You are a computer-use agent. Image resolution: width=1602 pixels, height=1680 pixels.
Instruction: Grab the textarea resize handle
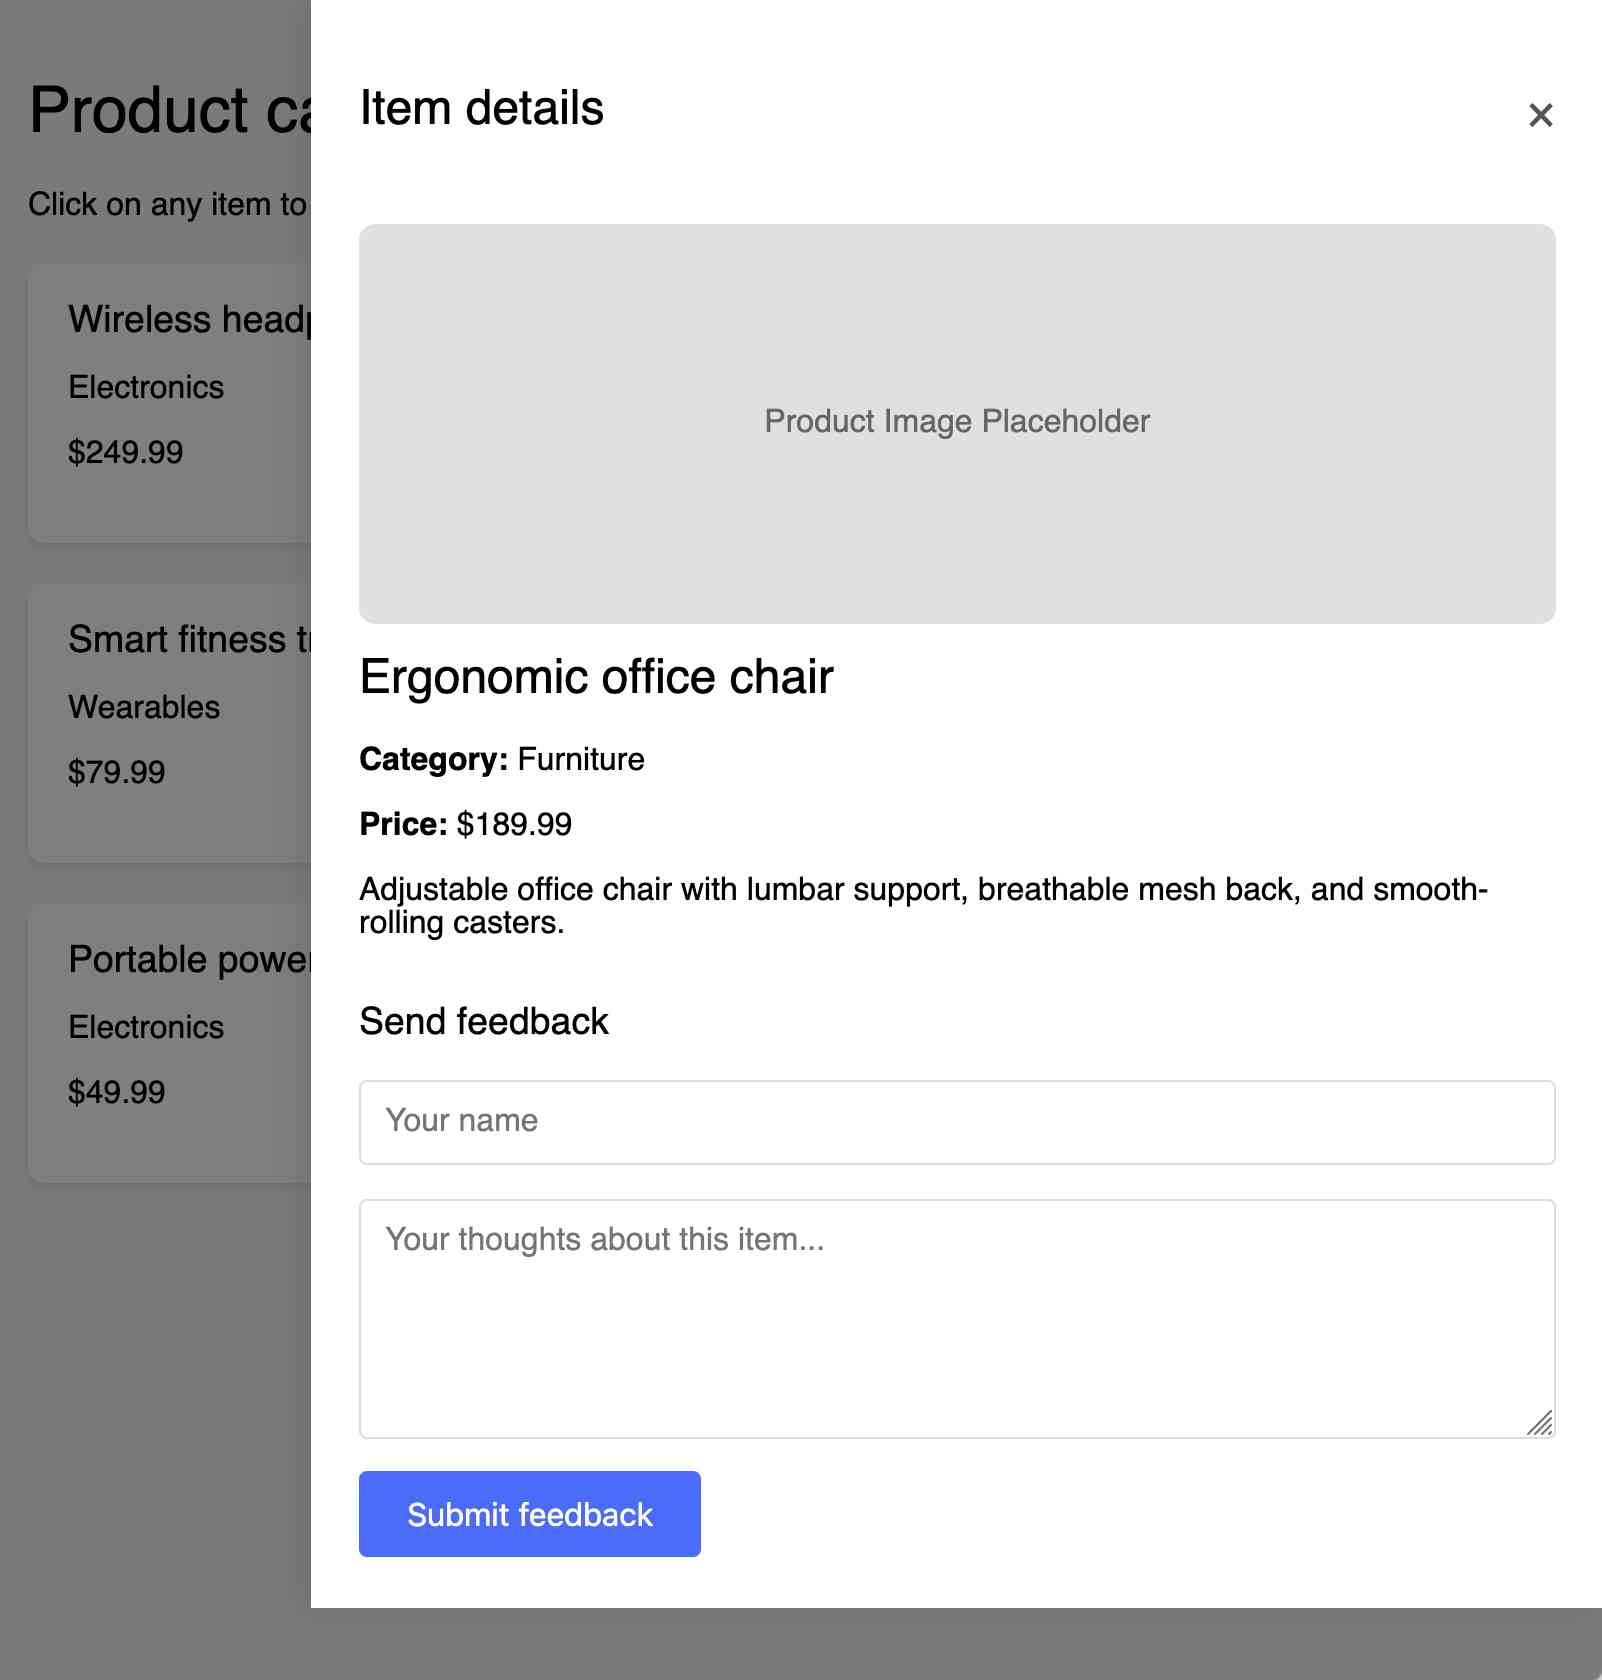point(1541,1424)
